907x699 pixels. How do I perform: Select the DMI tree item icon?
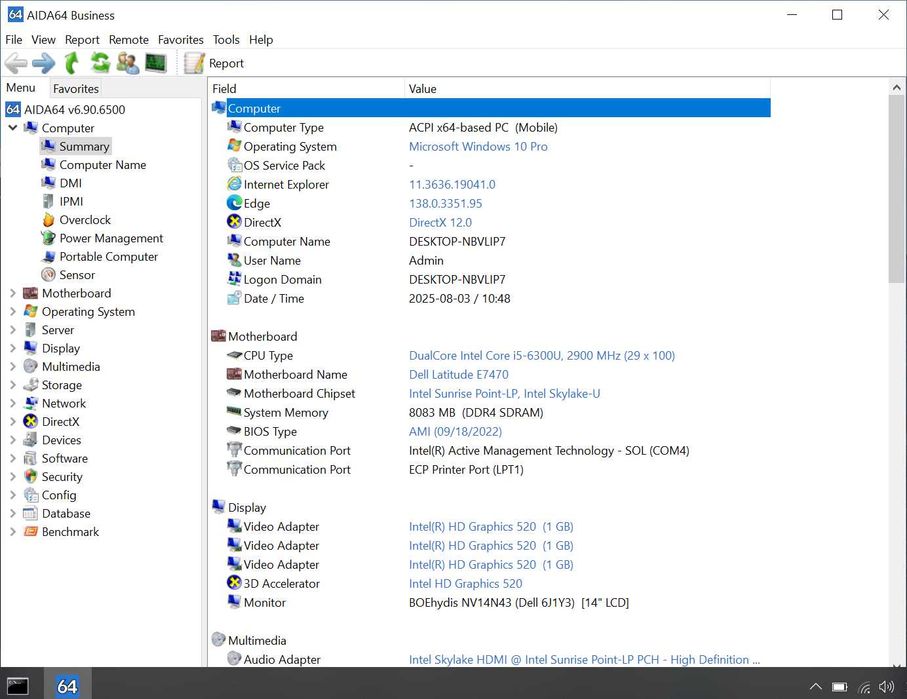click(x=49, y=183)
